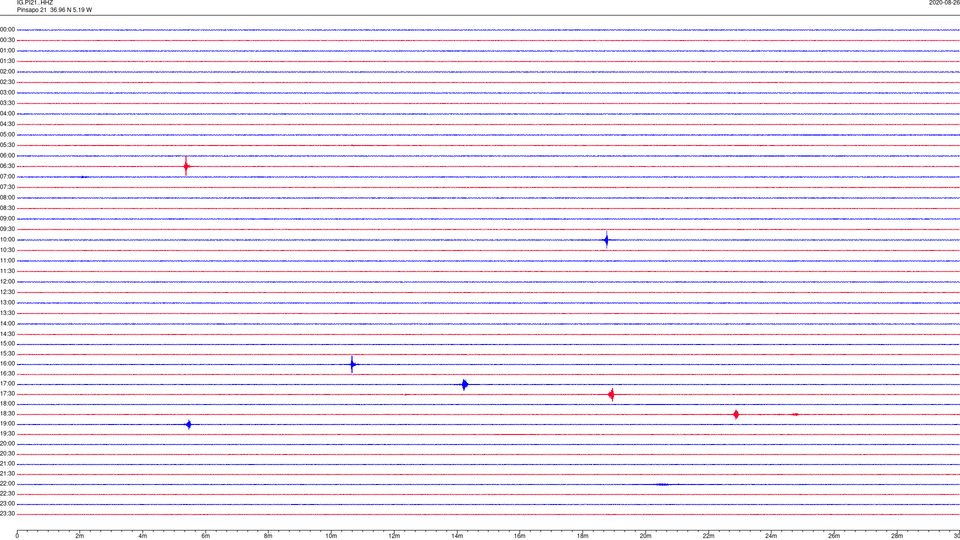
Task: Click the faint blue signal on 22:00 trace
Action: (663, 484)
